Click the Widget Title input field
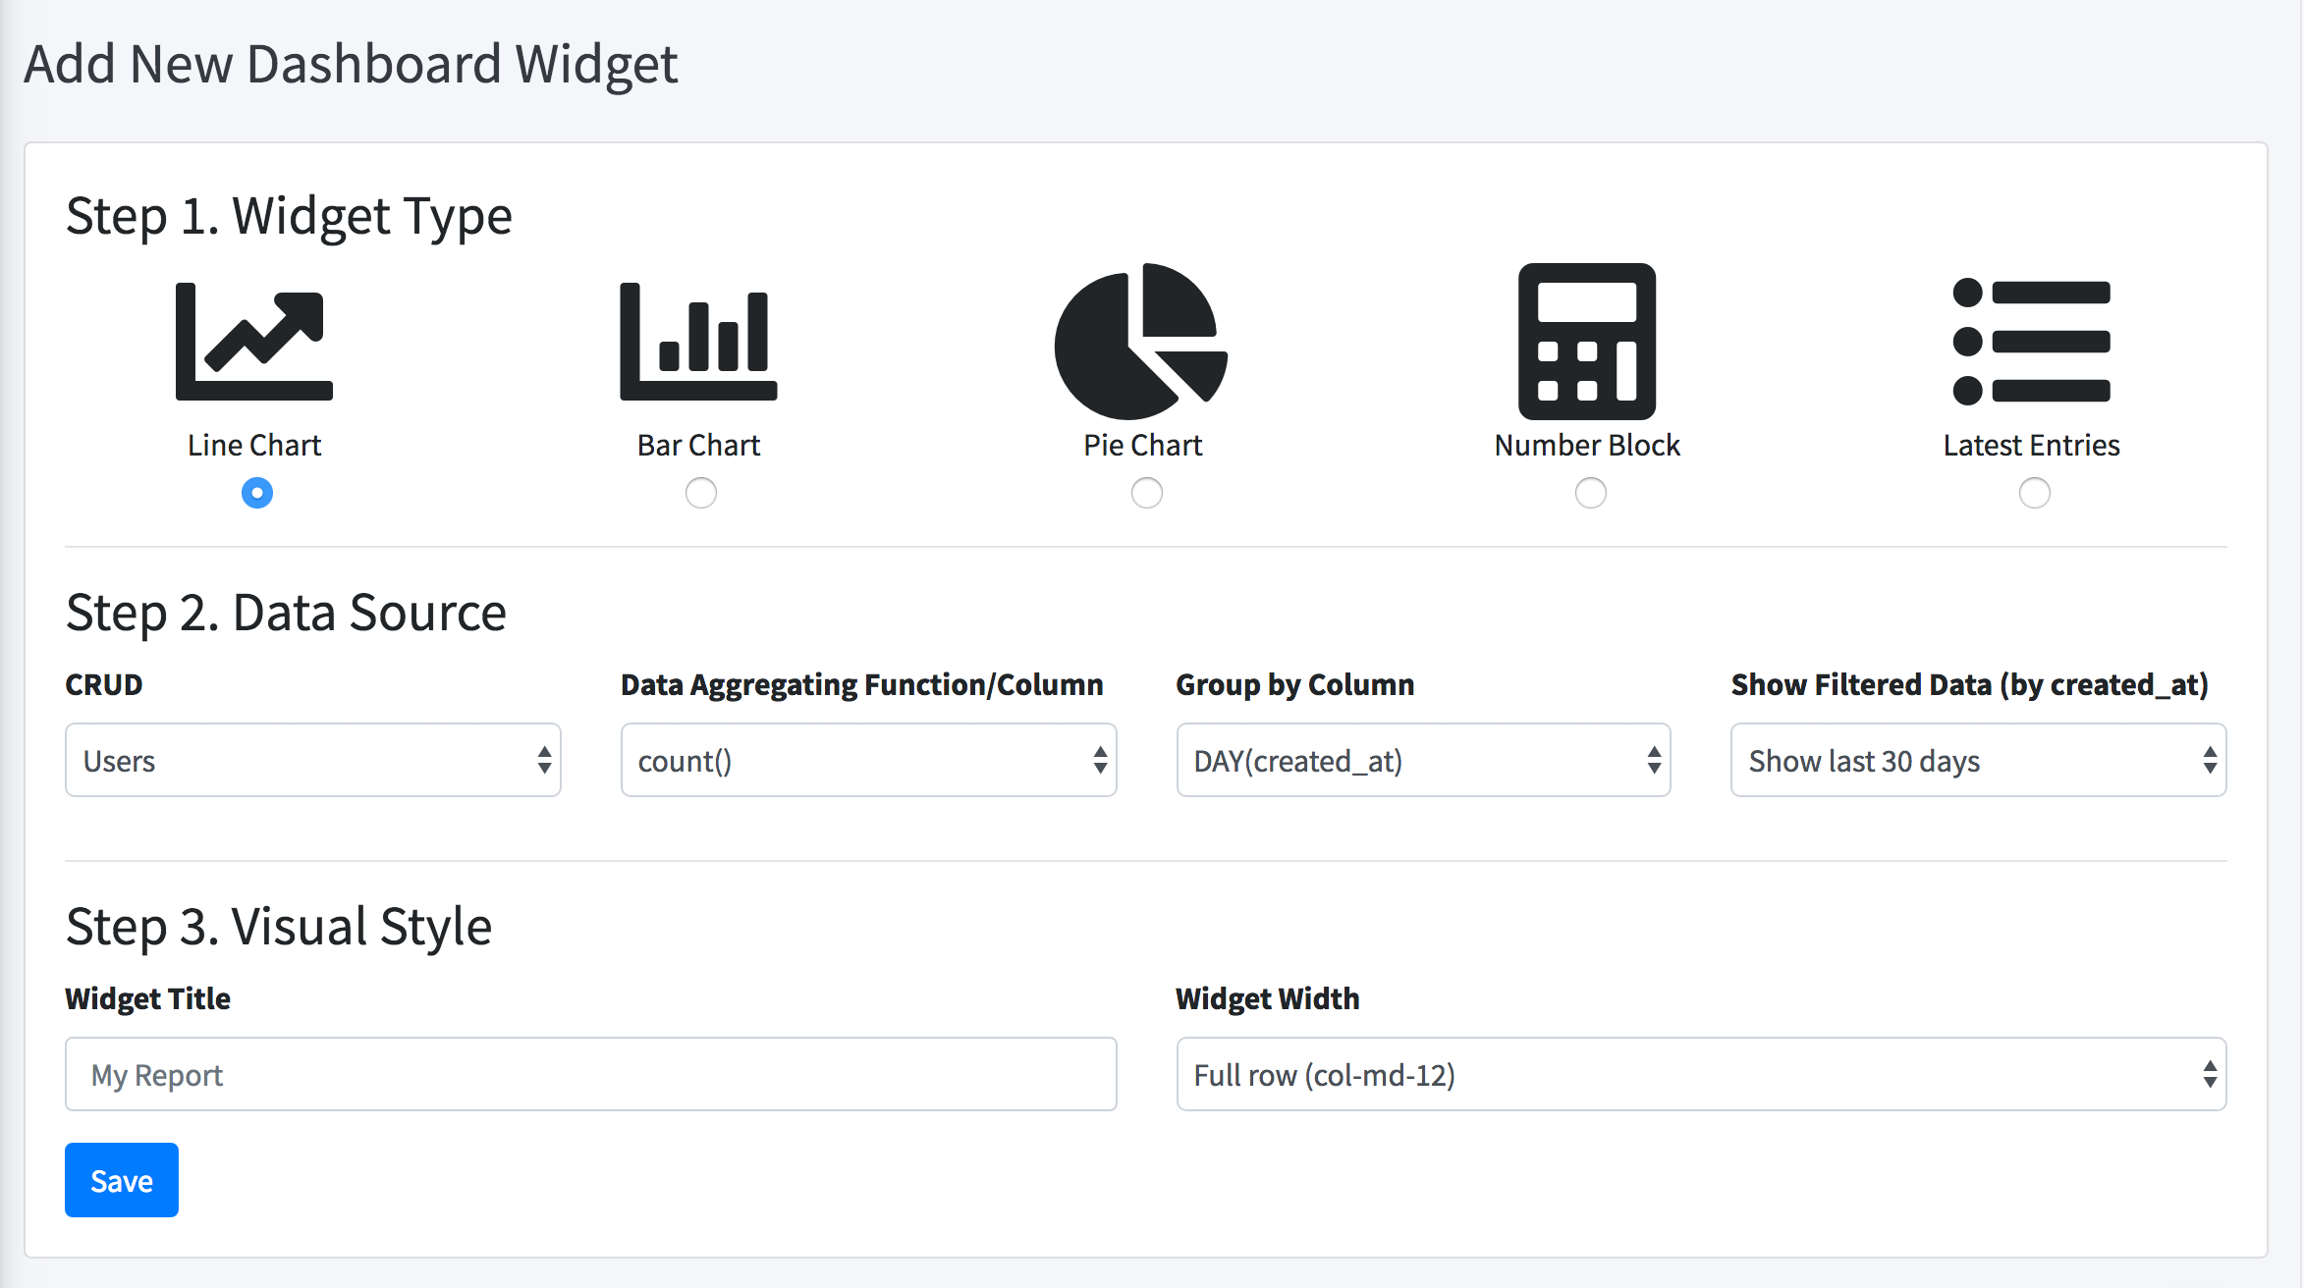The image size is (2304, 1288). pos(590,1075)
